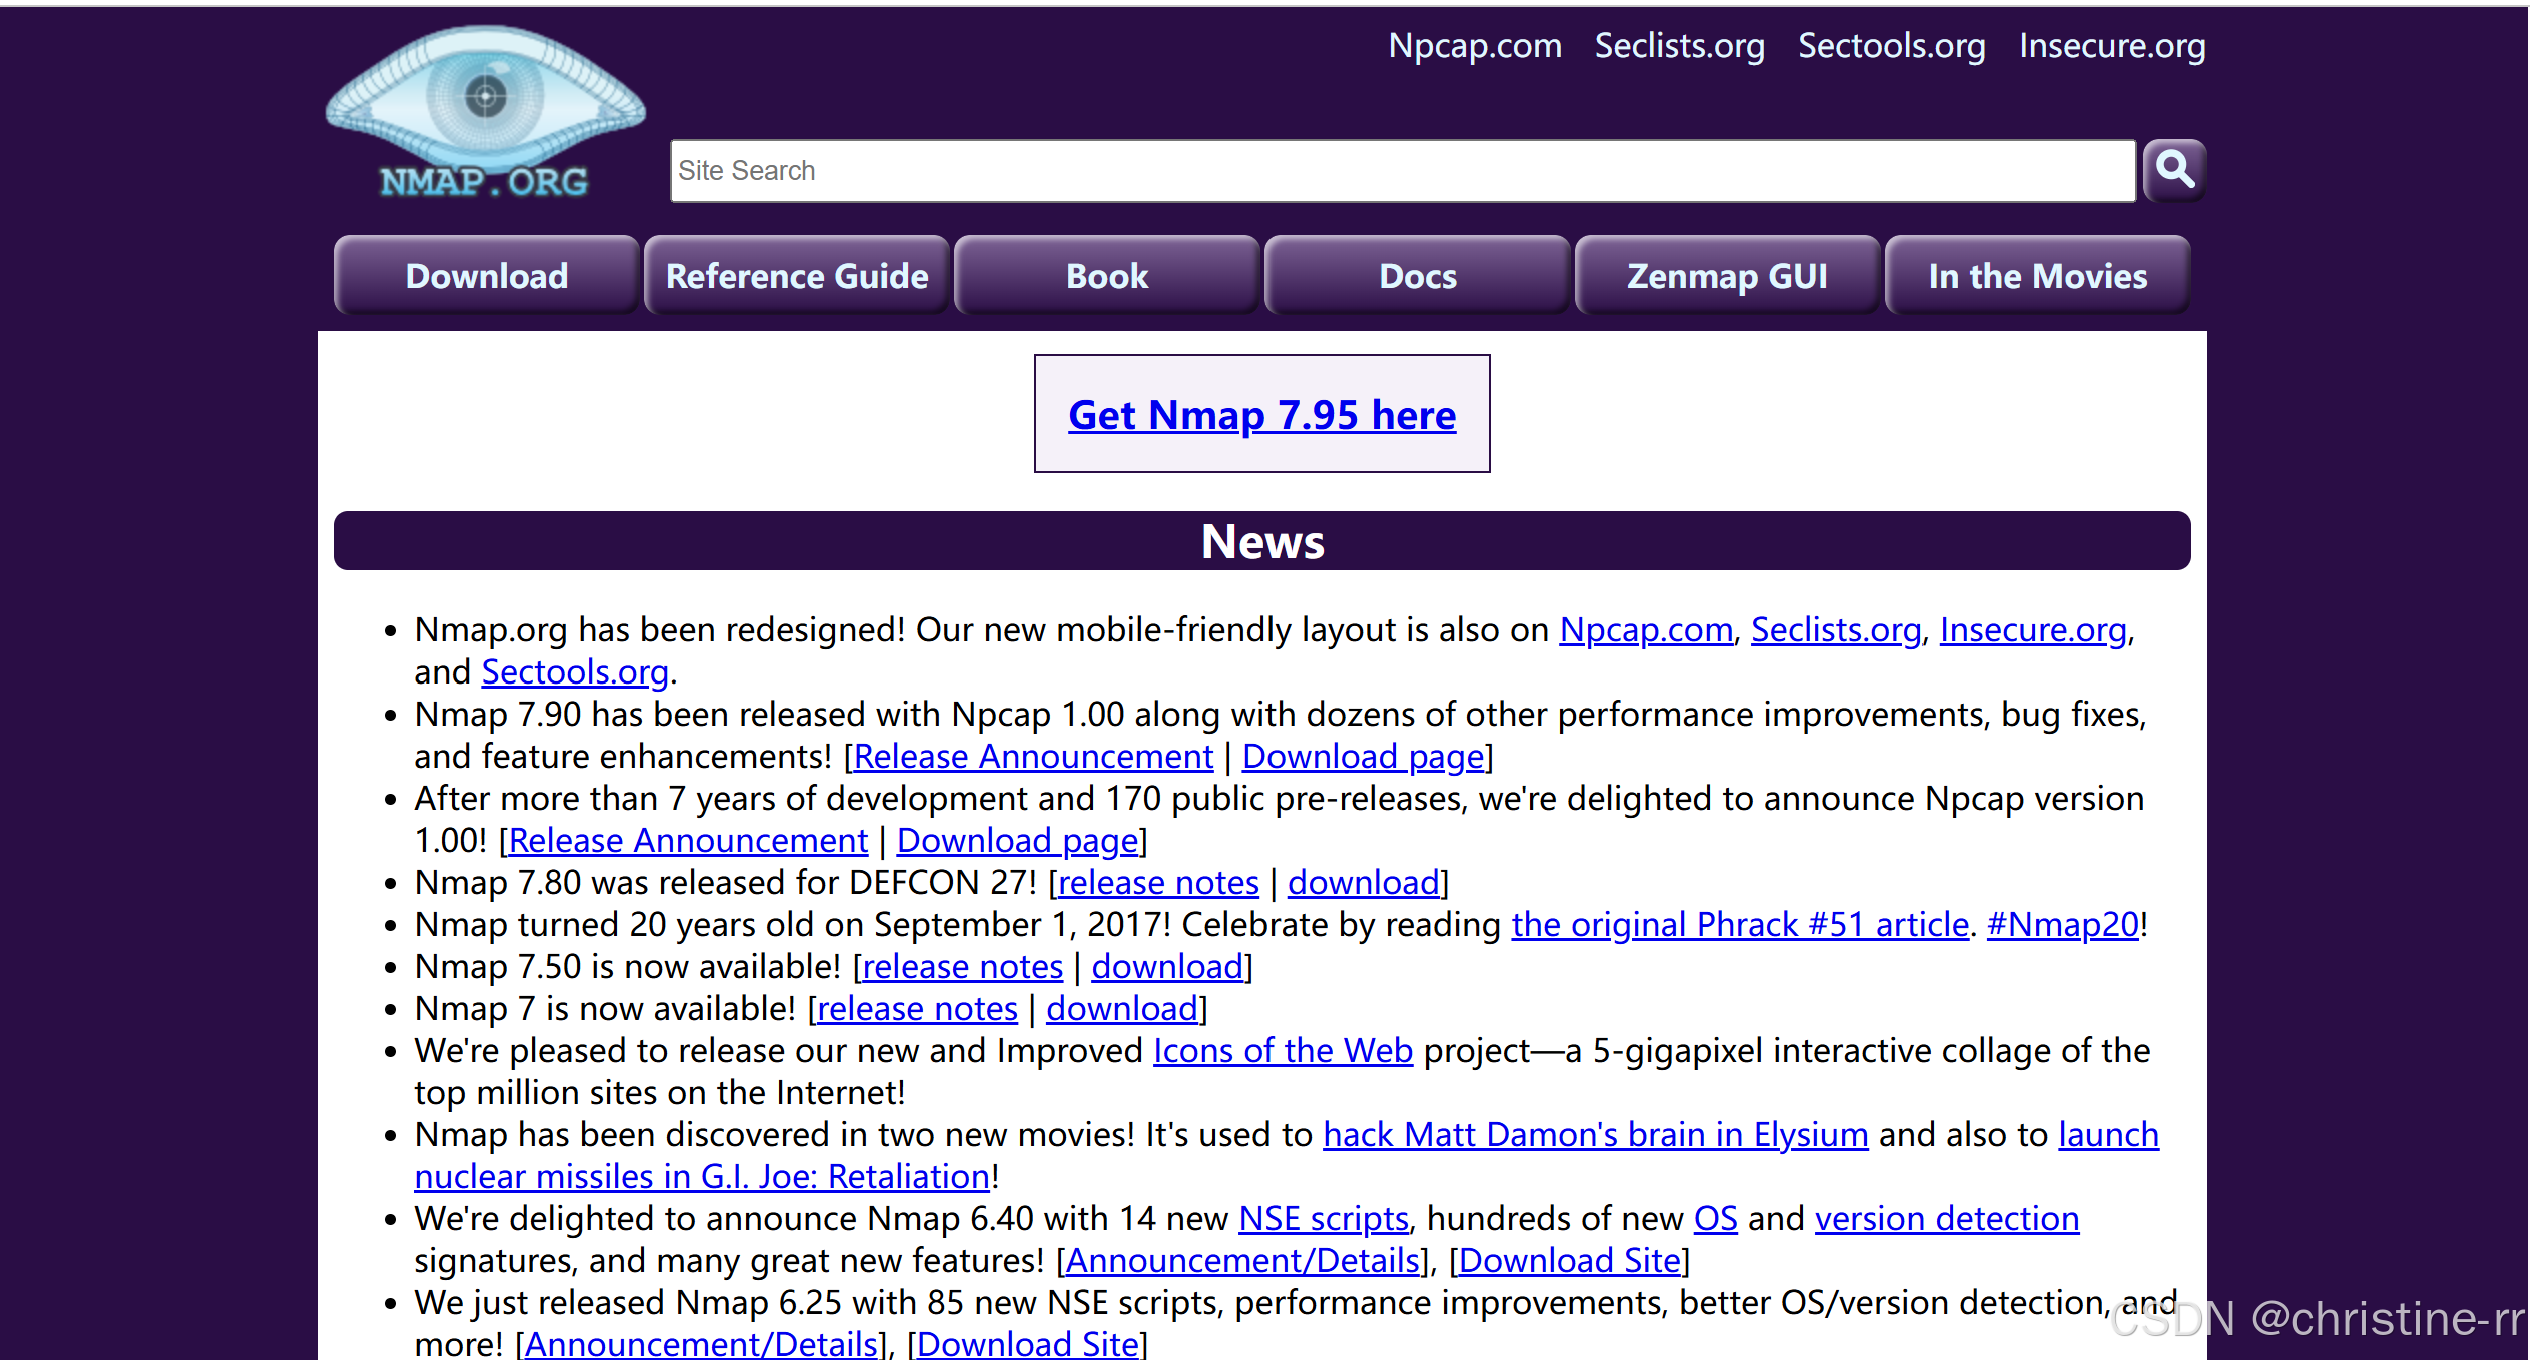
Task: Open the NSE scripts link
Action: (x=1323, y=1219)
